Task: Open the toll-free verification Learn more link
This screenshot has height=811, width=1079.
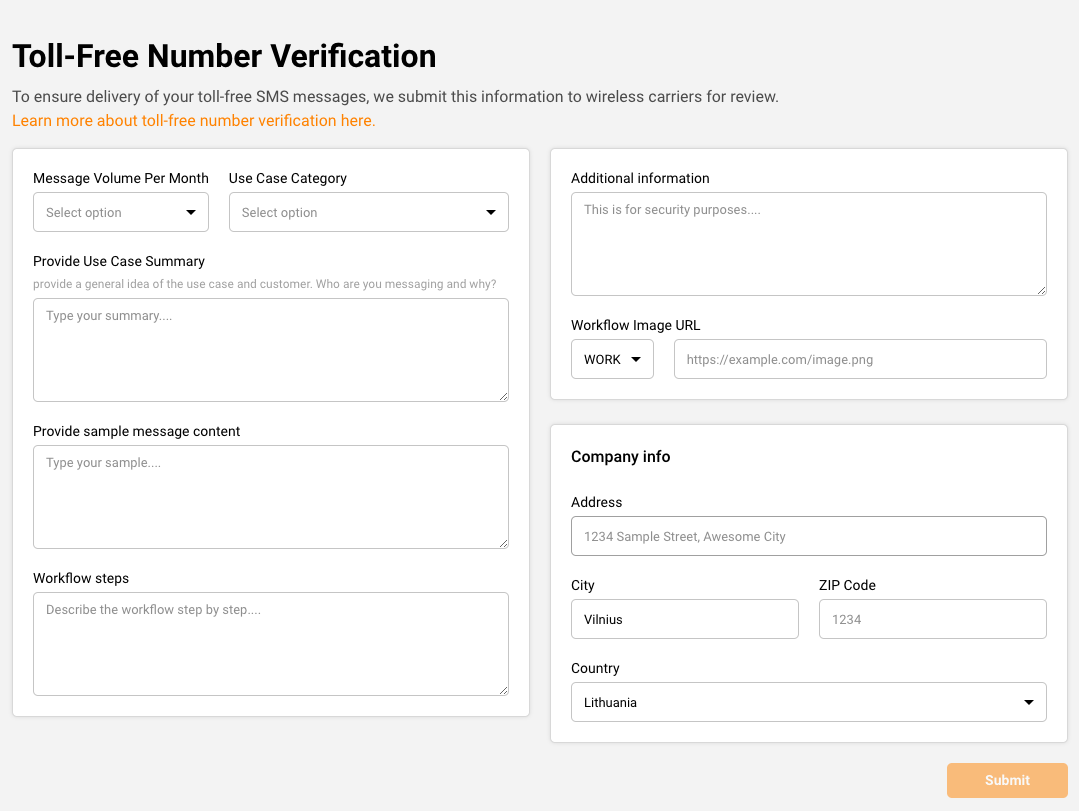Action: tap(193, 120)
